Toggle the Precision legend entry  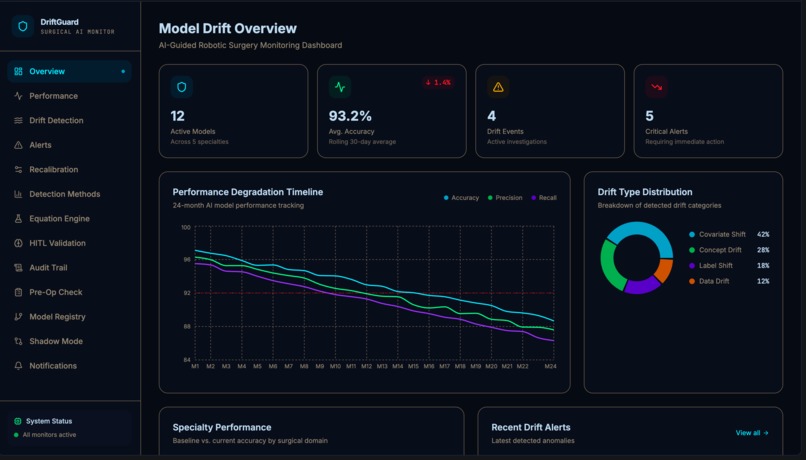(x=505, y=197)
